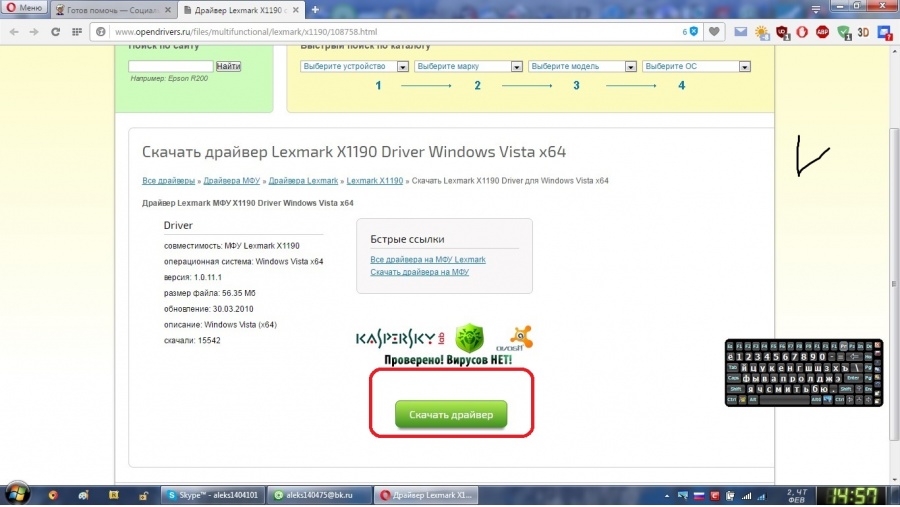Viewport: 900px width, 507px height.
Task: Open the Adguard green shield extension
Action: coord(843,33)
